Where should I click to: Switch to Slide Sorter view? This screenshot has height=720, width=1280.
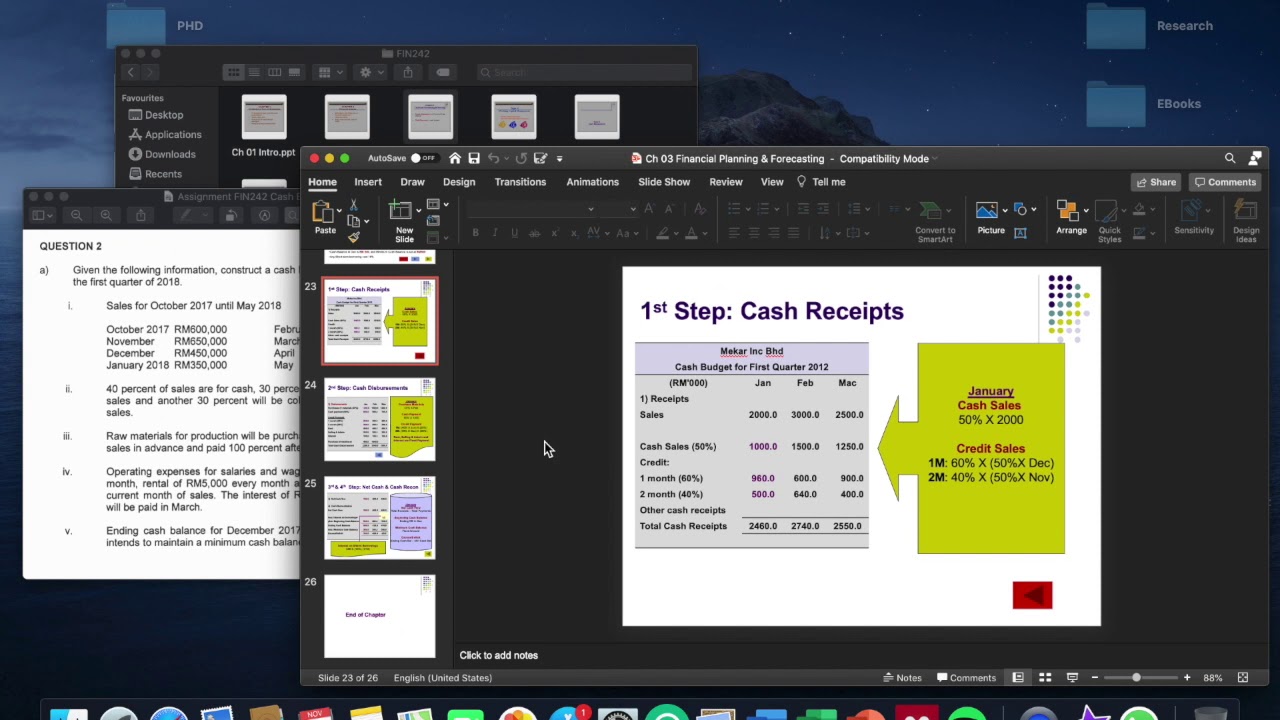pyautogui.click(x=1045, y=678)
